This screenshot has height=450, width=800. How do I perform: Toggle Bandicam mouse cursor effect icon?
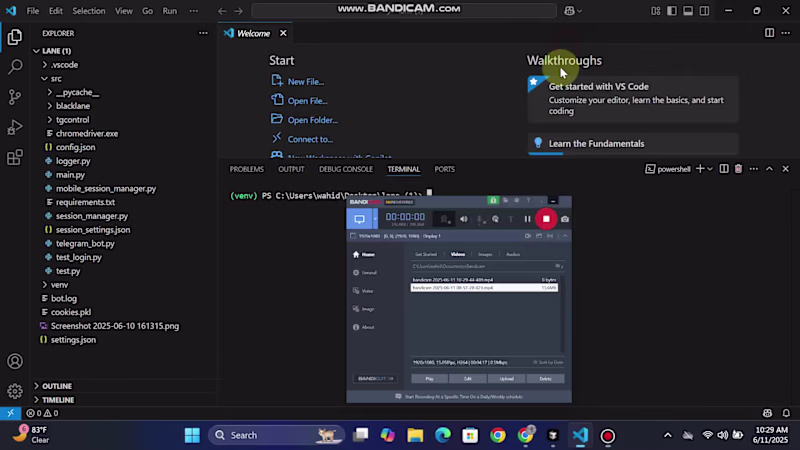(495, 219)
